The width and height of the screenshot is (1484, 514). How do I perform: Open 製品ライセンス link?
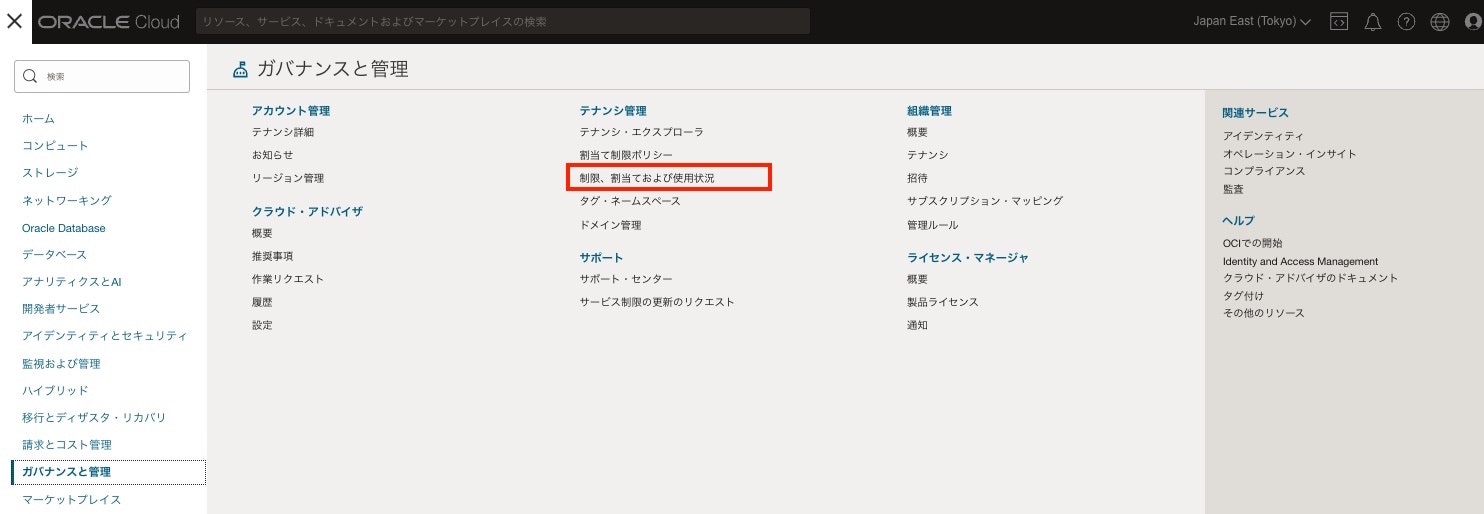(x=943, y=302)
